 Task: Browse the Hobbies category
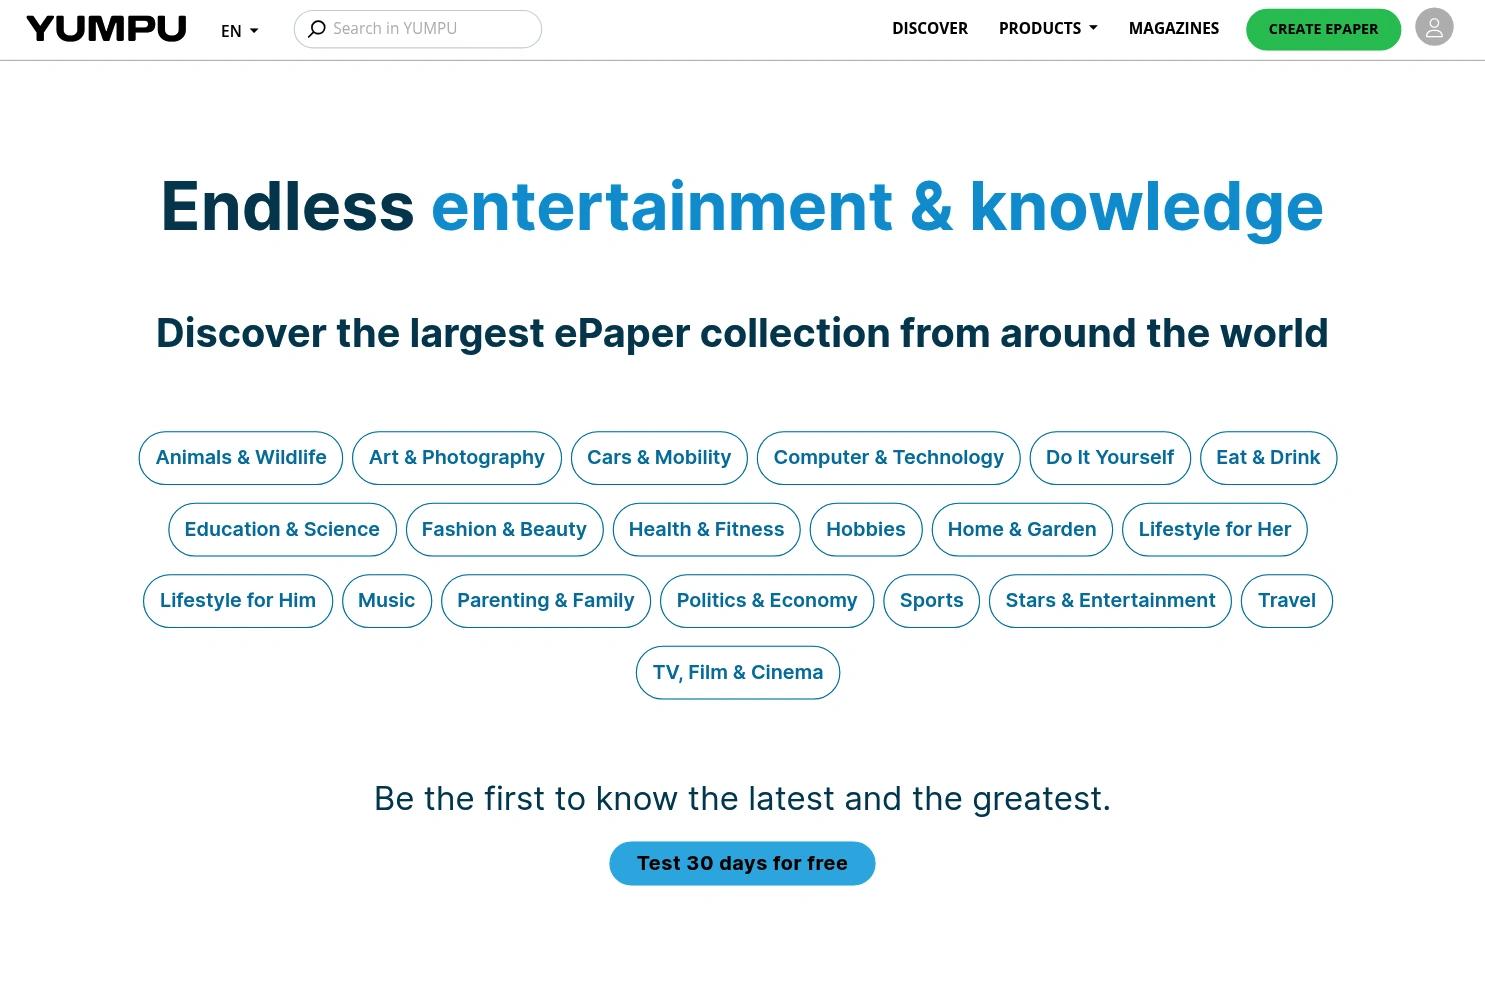pyautogui.click(x=865, y=530)
